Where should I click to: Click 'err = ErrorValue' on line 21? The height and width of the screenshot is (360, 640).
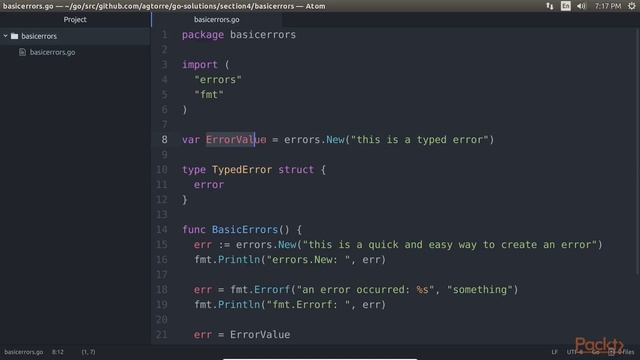click(242, 335)
